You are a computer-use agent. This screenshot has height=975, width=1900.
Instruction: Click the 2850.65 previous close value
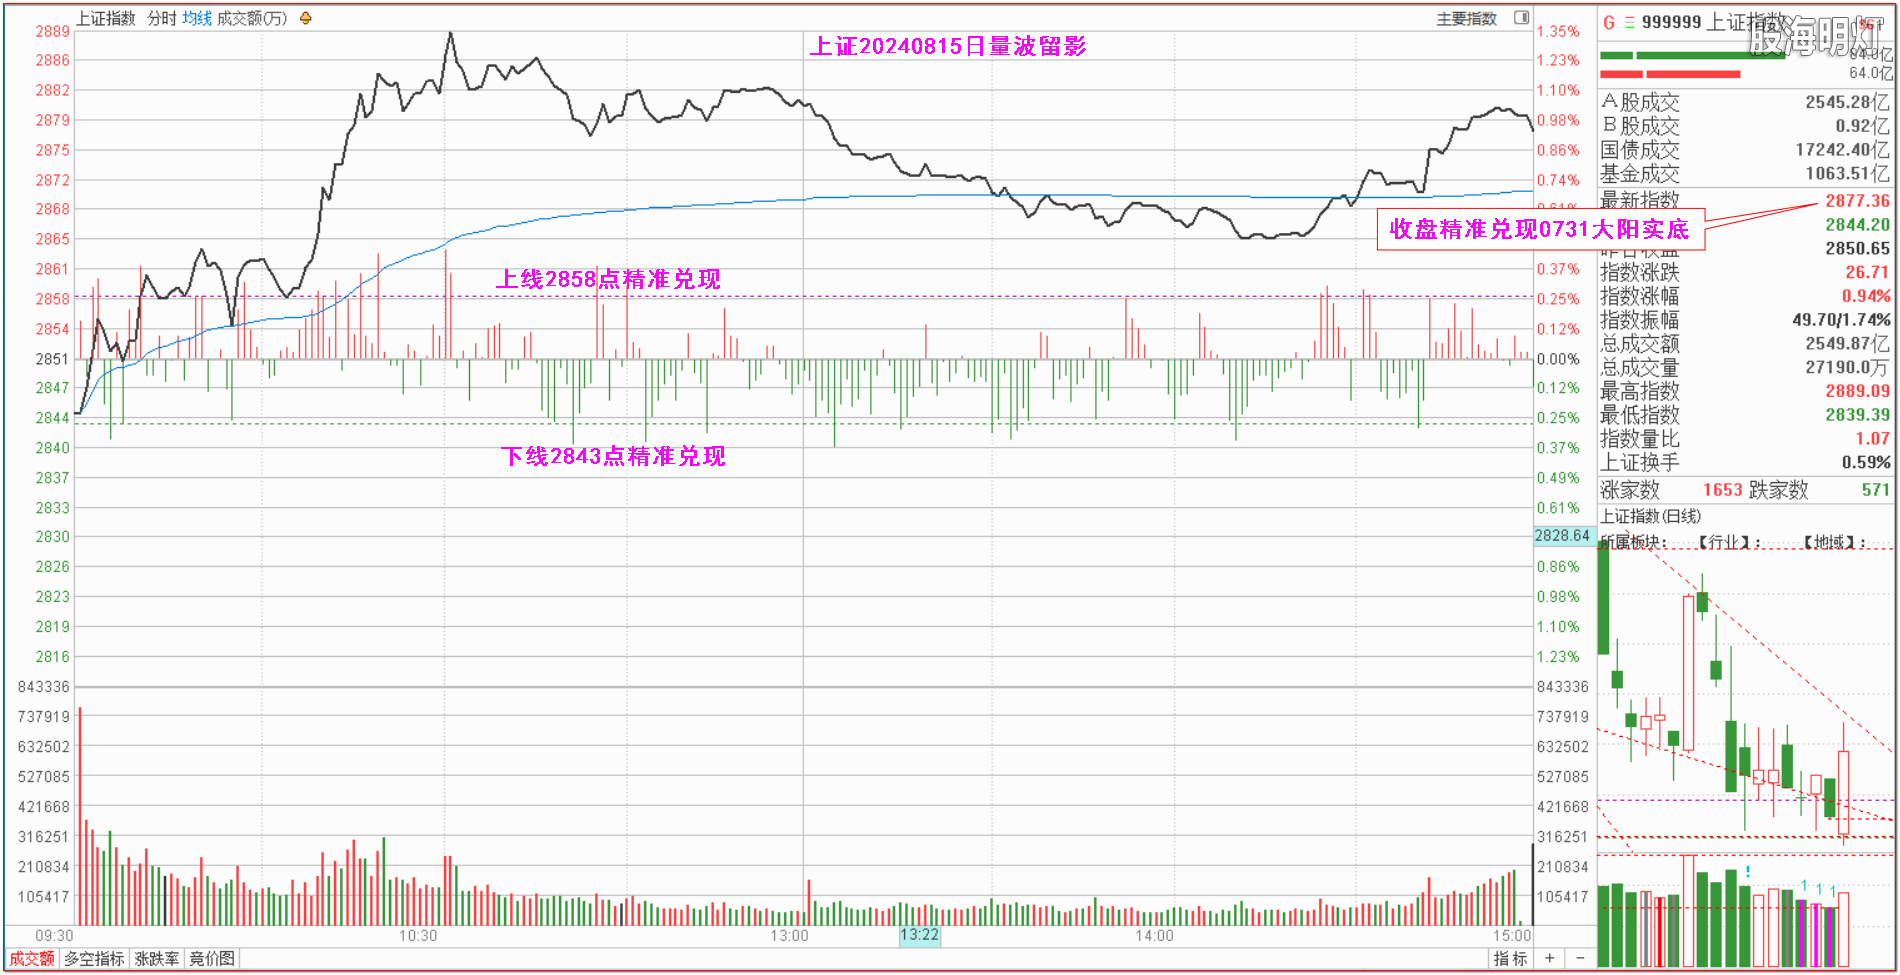click(x=1857, y=249)
